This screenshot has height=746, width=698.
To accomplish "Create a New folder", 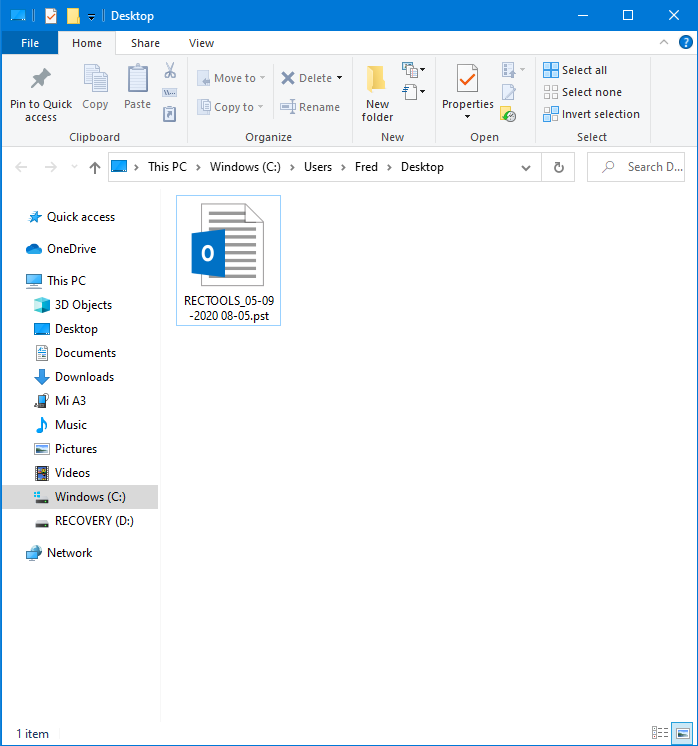I will (x=377, y=94).
